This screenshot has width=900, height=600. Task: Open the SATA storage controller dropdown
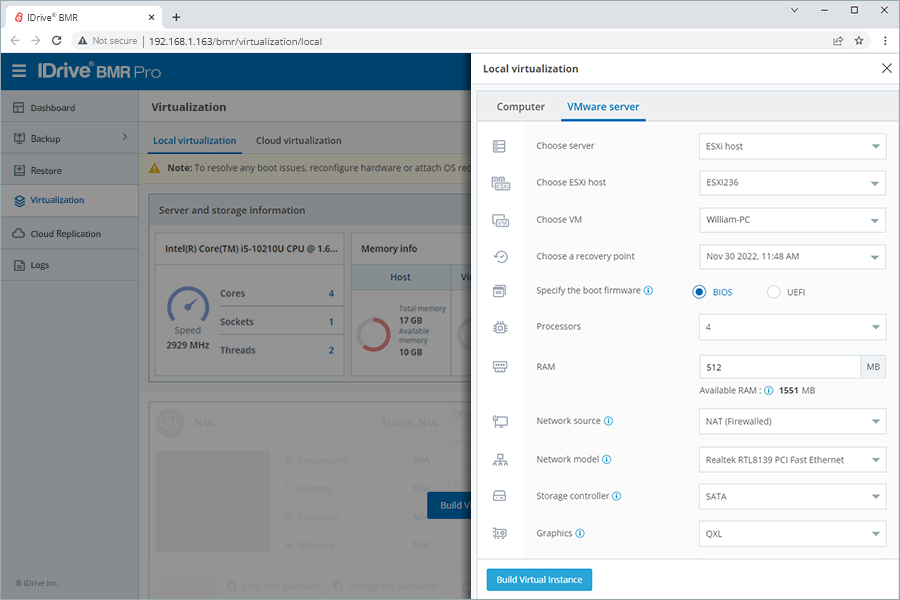pyautogui.click(x=792, y=496)
